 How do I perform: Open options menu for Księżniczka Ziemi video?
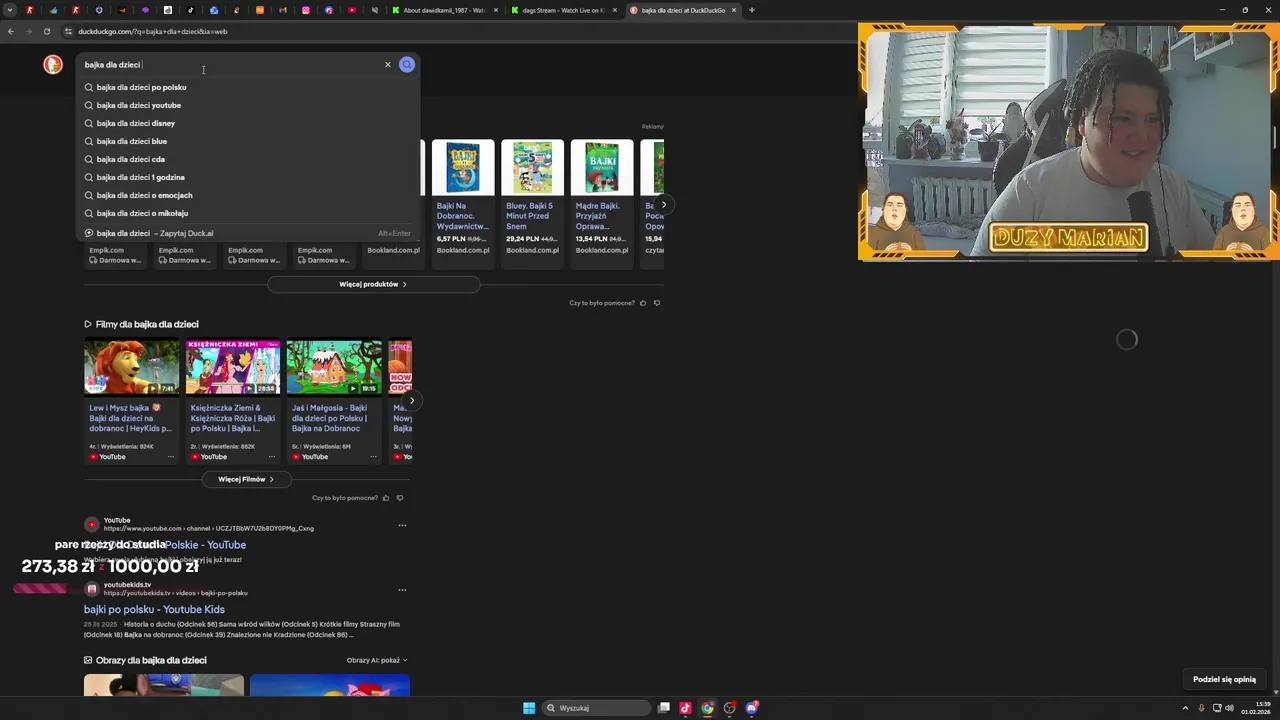click(x=272, y=457)
